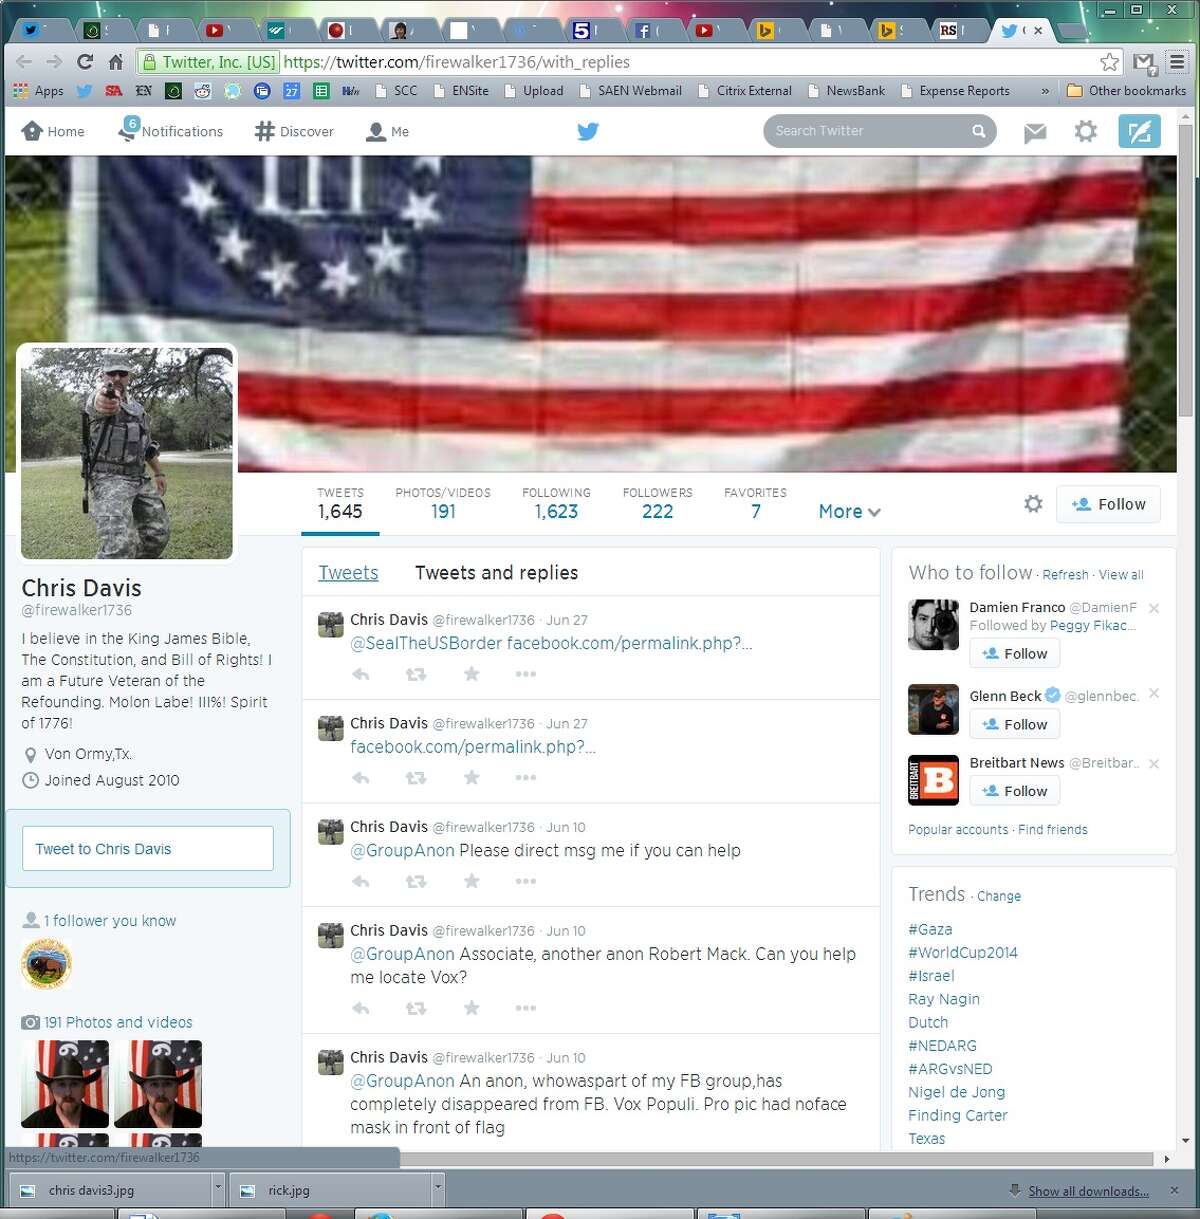Open the Discover hashtag icon
This screenshot has height=1219, width=1200.
click(x=263, y=131)
